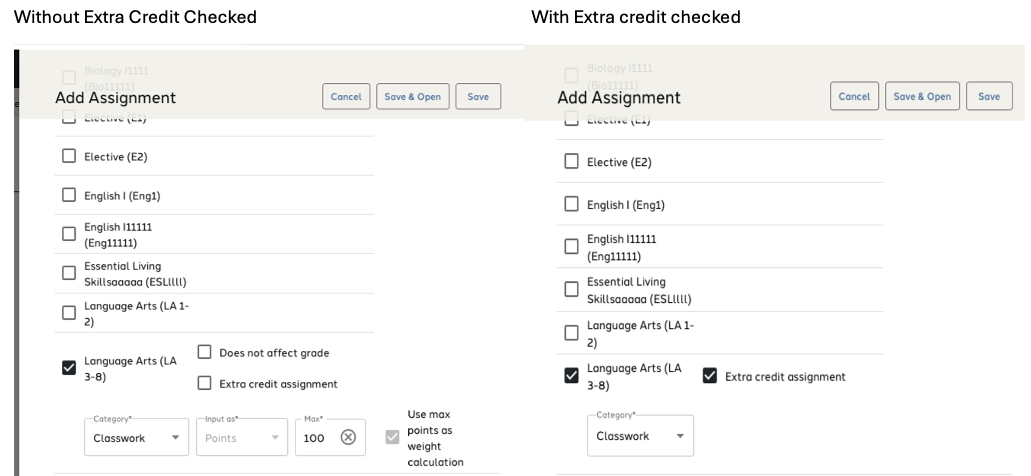
Task: Uncheck the ticked Extra credit assignment box
Action: tap(710, 376)
